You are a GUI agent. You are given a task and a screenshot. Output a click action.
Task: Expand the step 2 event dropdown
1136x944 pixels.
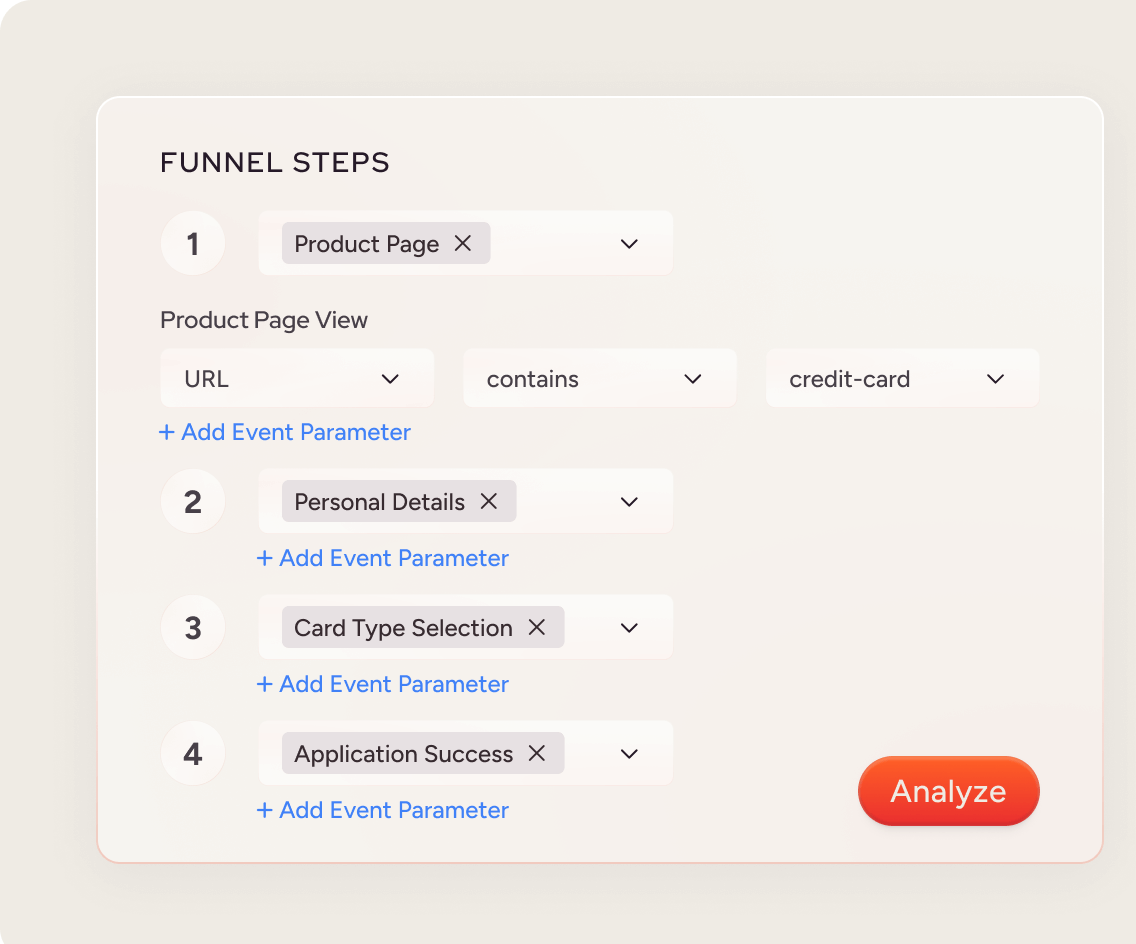pos(629,501)
